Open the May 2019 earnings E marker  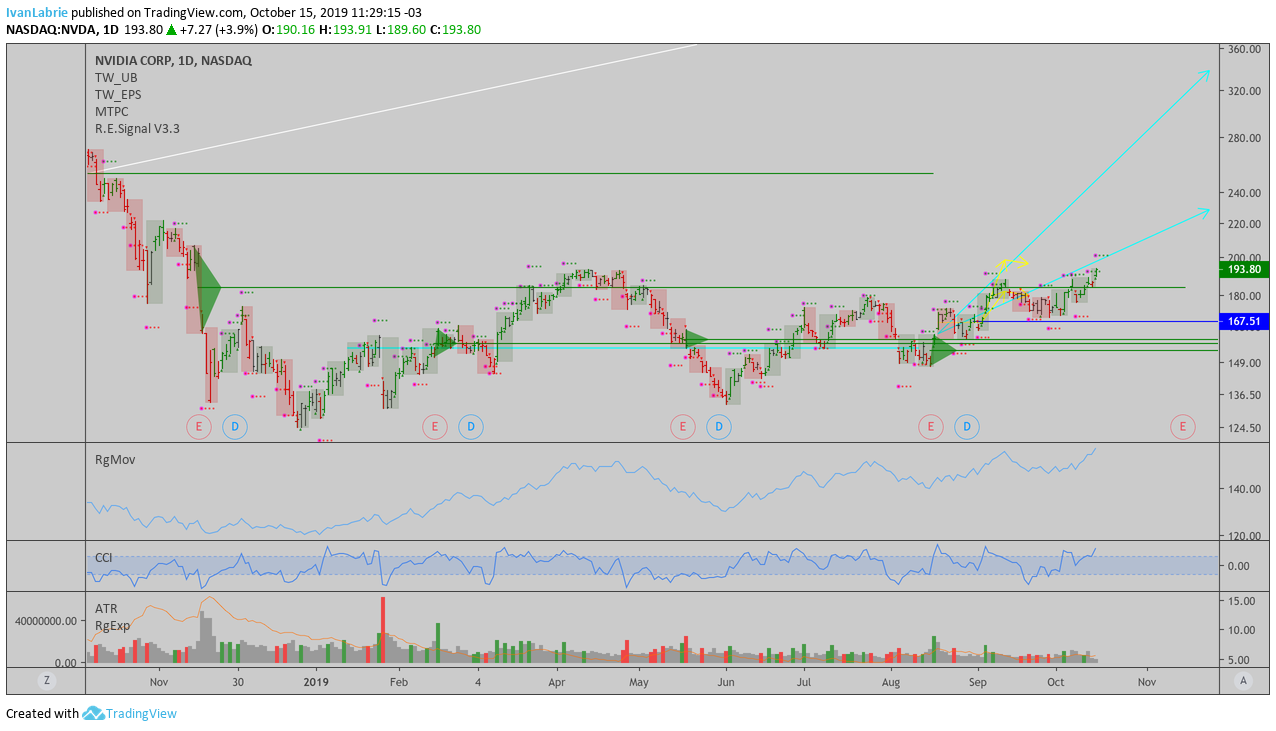682,428
